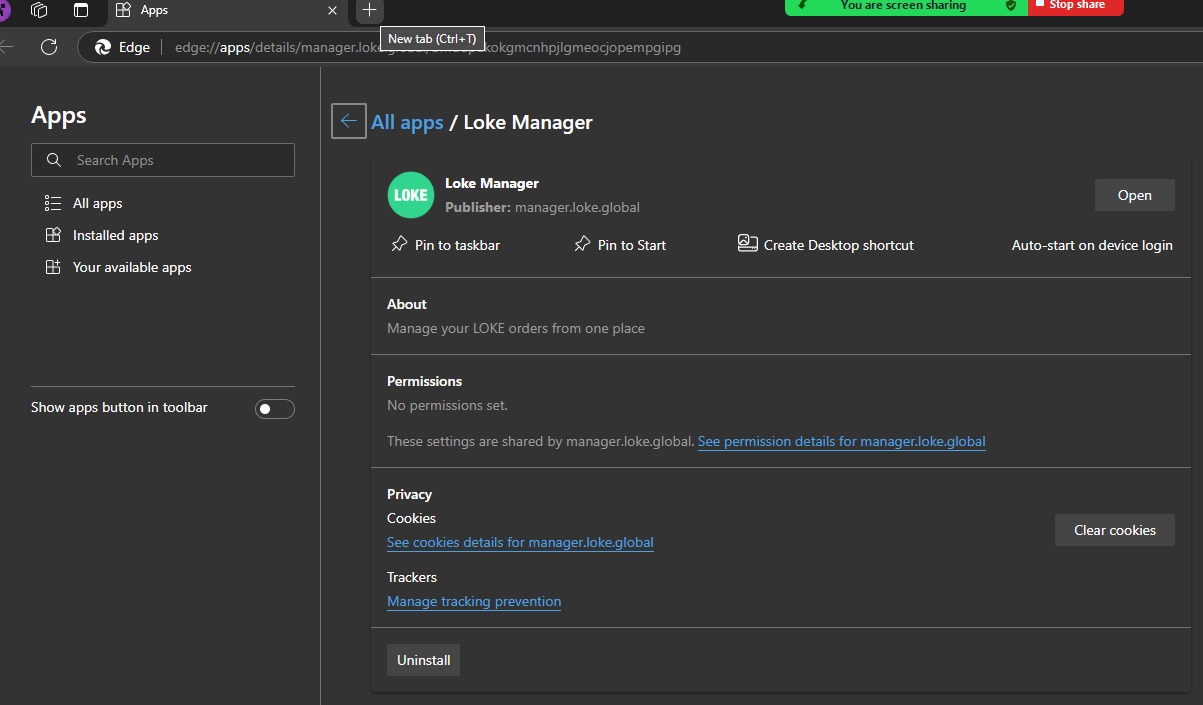Click the 'No permissions set.' text
The image size is (1203, 705).
pos(447,405)
